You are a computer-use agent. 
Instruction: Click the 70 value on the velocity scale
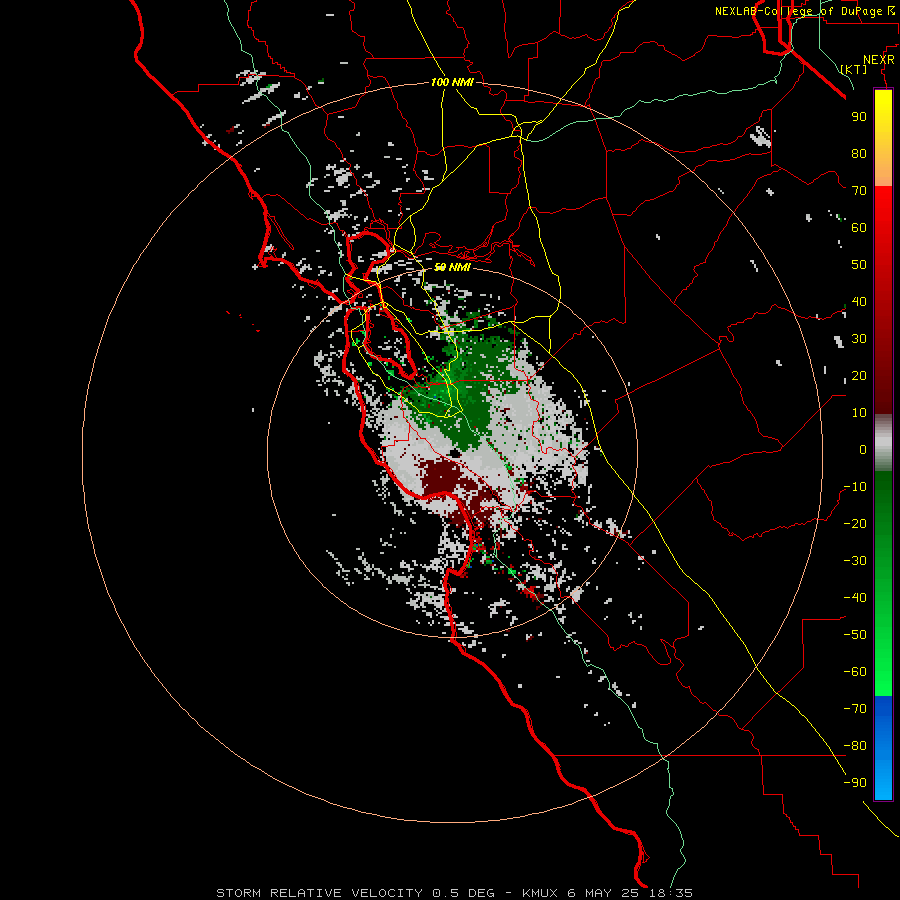[859, 191]
